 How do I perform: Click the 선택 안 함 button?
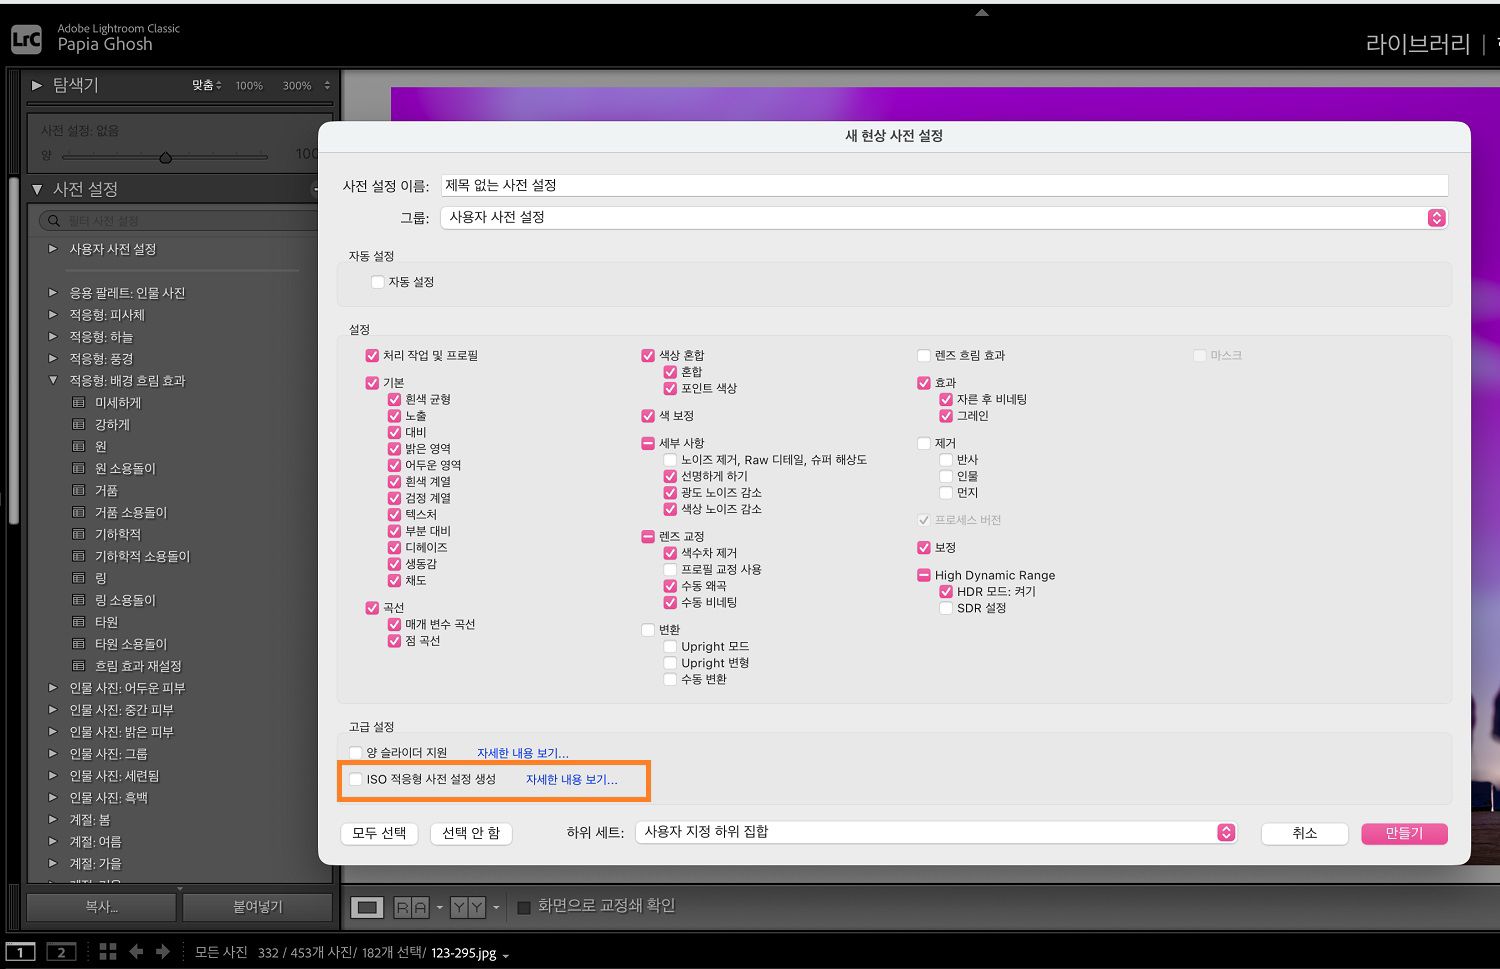tap(471, 834)
